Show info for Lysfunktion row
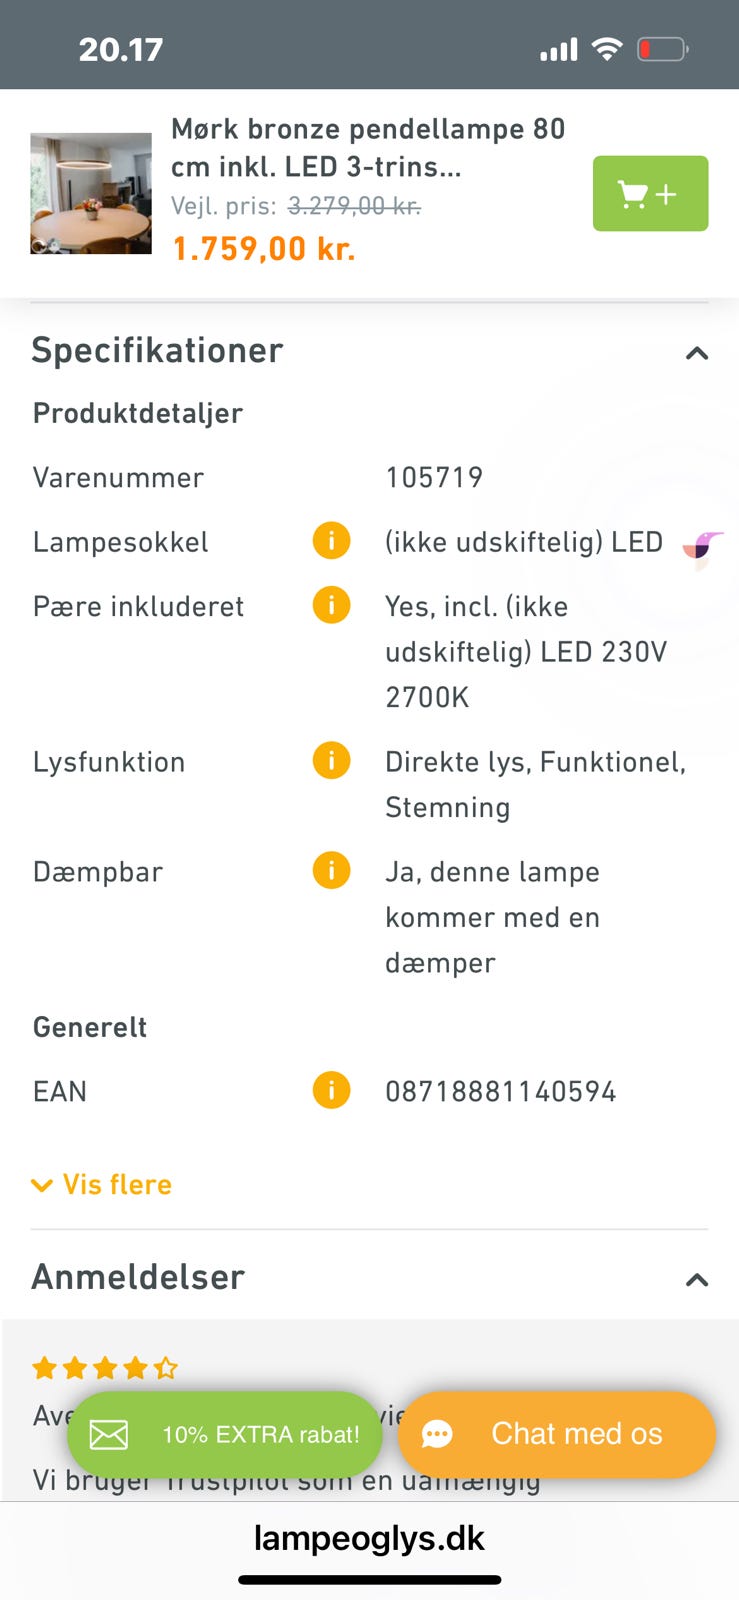 tap(331, 761)
